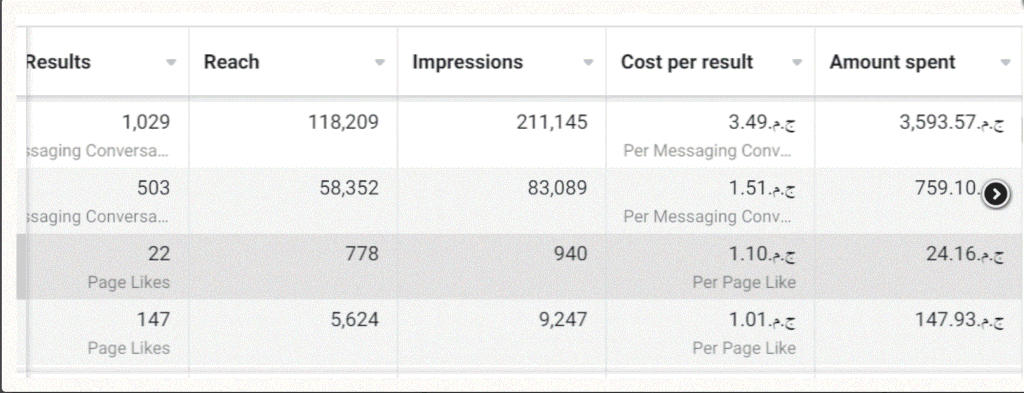Click the 58,352 reach value
1024x393 pixels.
coord(349,188)
